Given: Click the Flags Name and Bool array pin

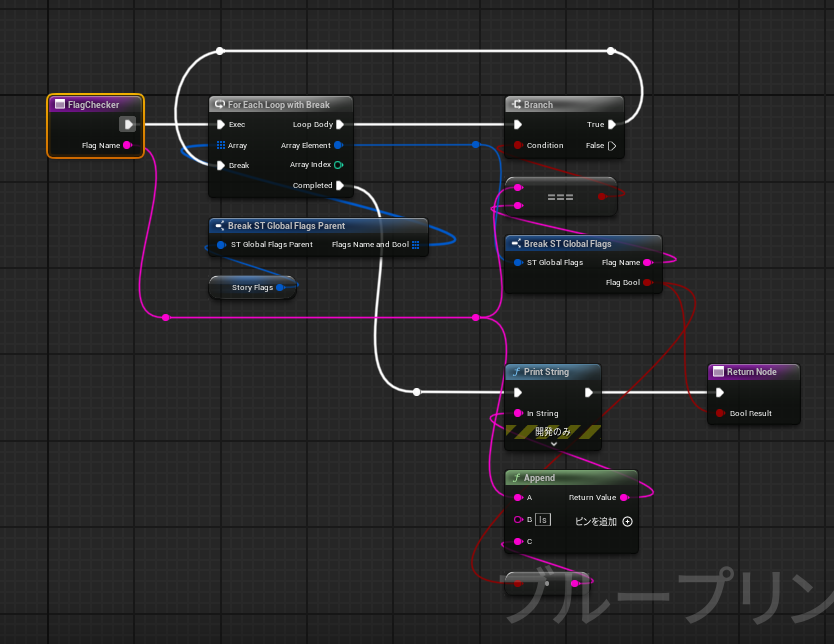Looking at the screenshot, I should [x=416, y=245].
